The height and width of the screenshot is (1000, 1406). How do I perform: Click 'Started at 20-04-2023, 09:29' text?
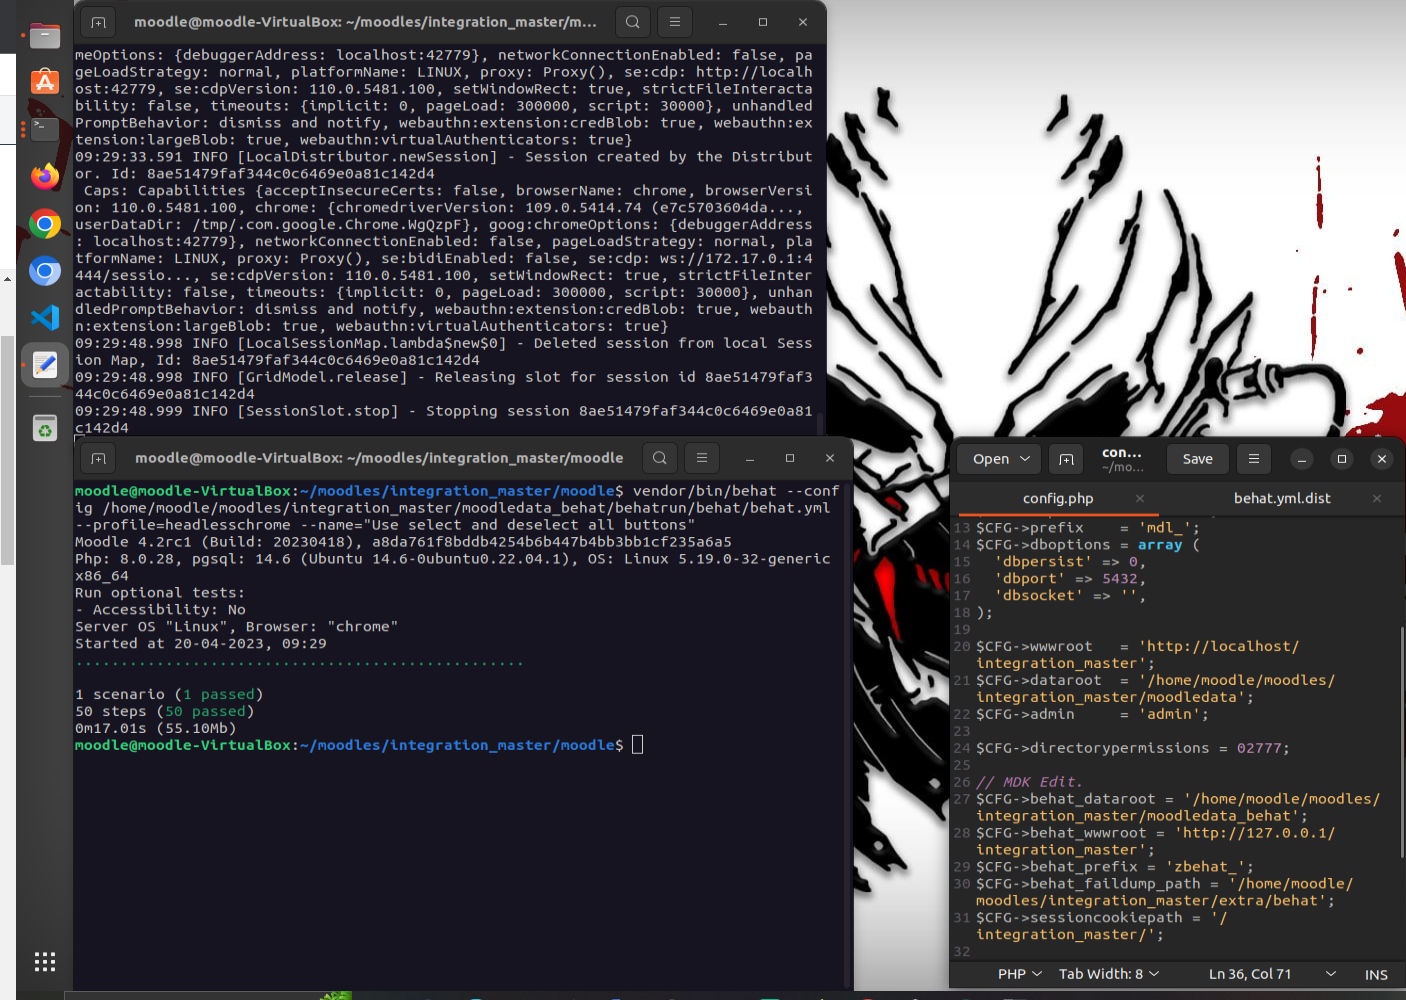click(x=201, y=643)
